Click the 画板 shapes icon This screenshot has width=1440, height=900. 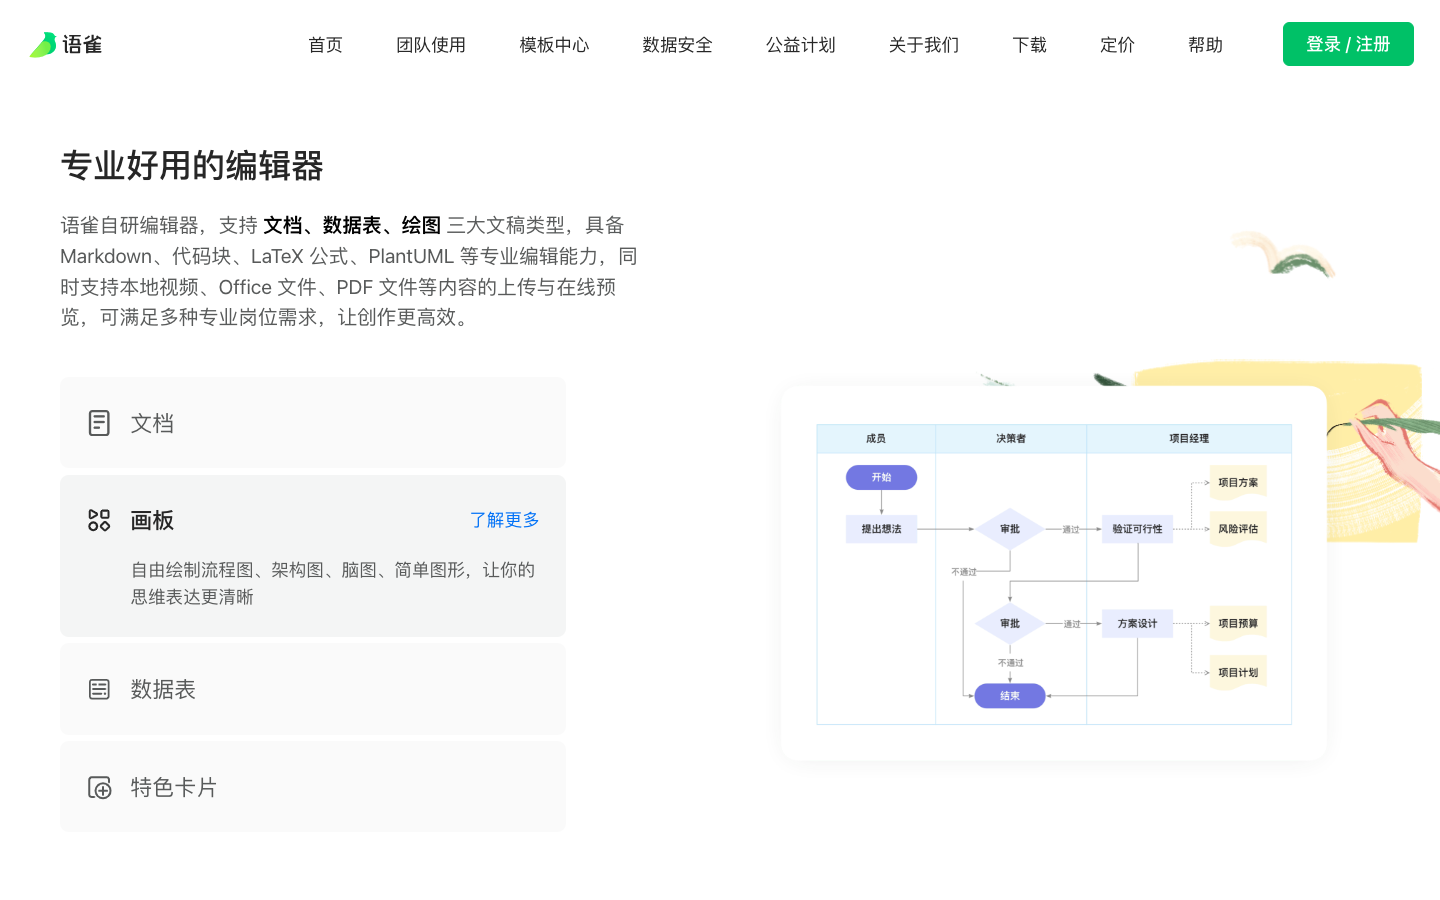[99, 520]
